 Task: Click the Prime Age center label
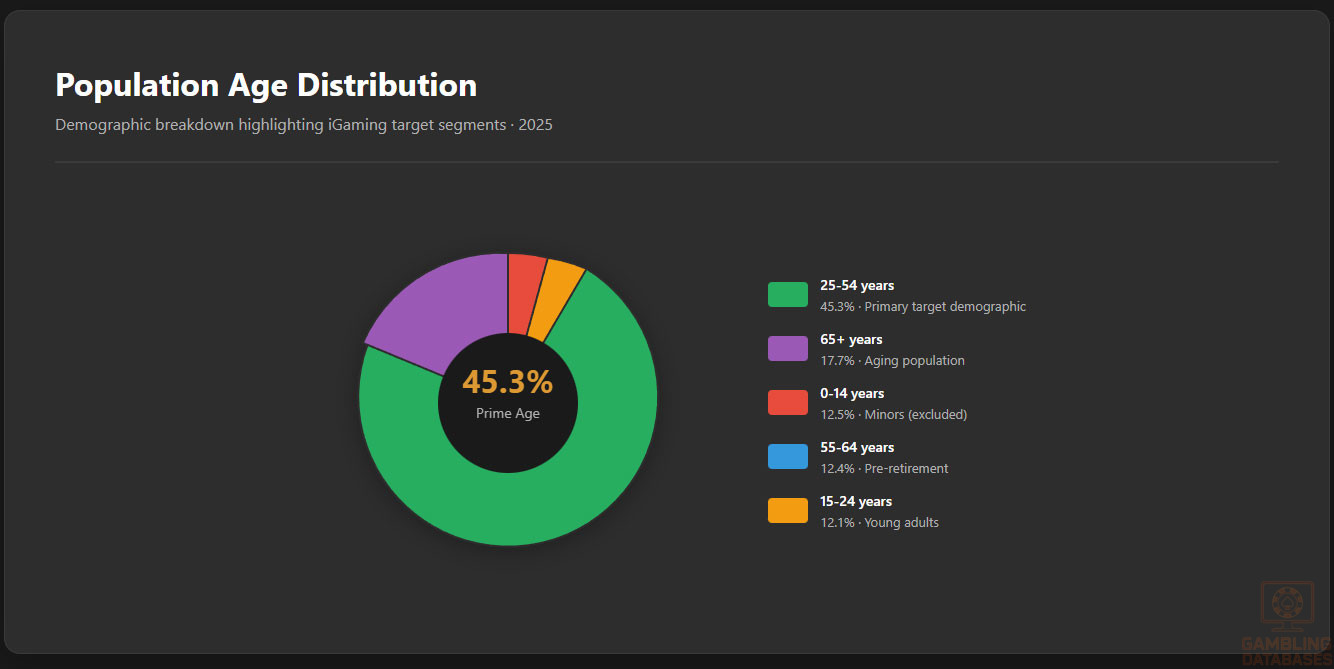pos(507,414)
